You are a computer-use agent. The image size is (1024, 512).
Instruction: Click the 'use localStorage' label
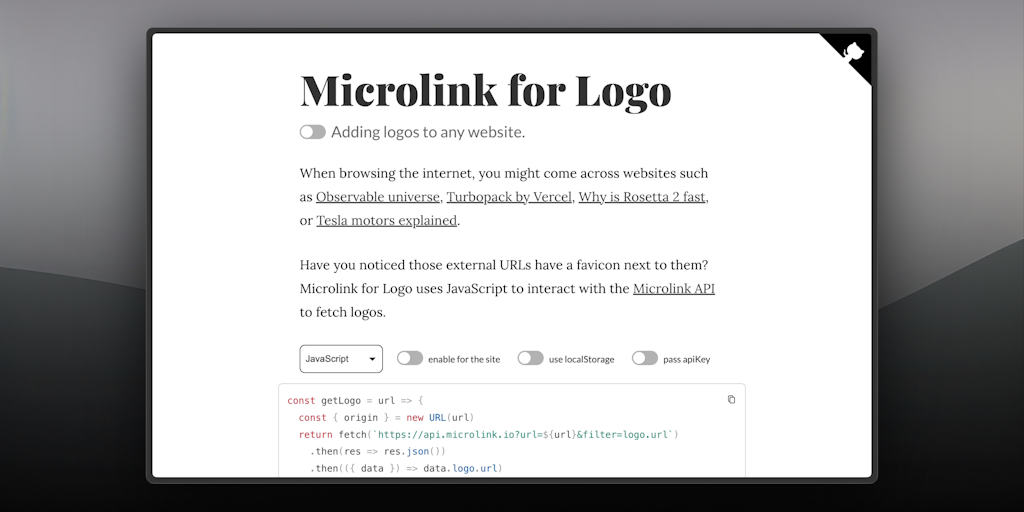(x=581, y=359)
